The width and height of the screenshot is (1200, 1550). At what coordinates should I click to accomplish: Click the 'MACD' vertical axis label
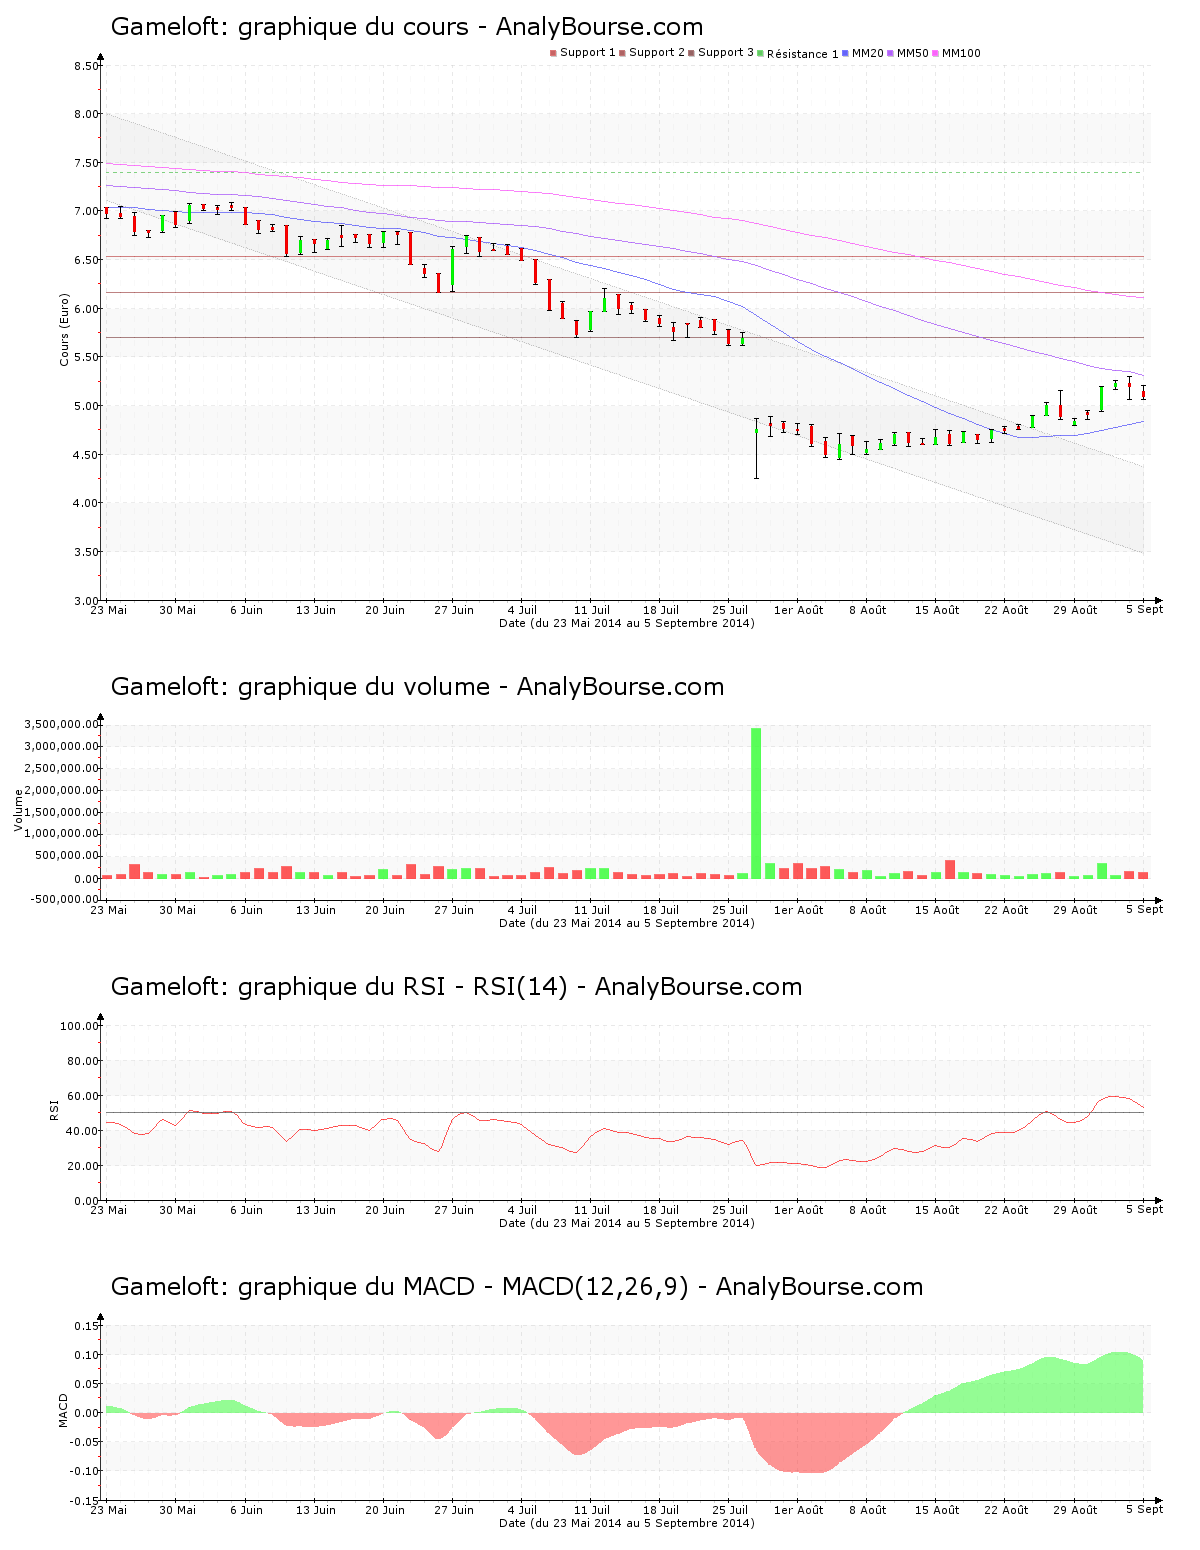[64, 1410]
